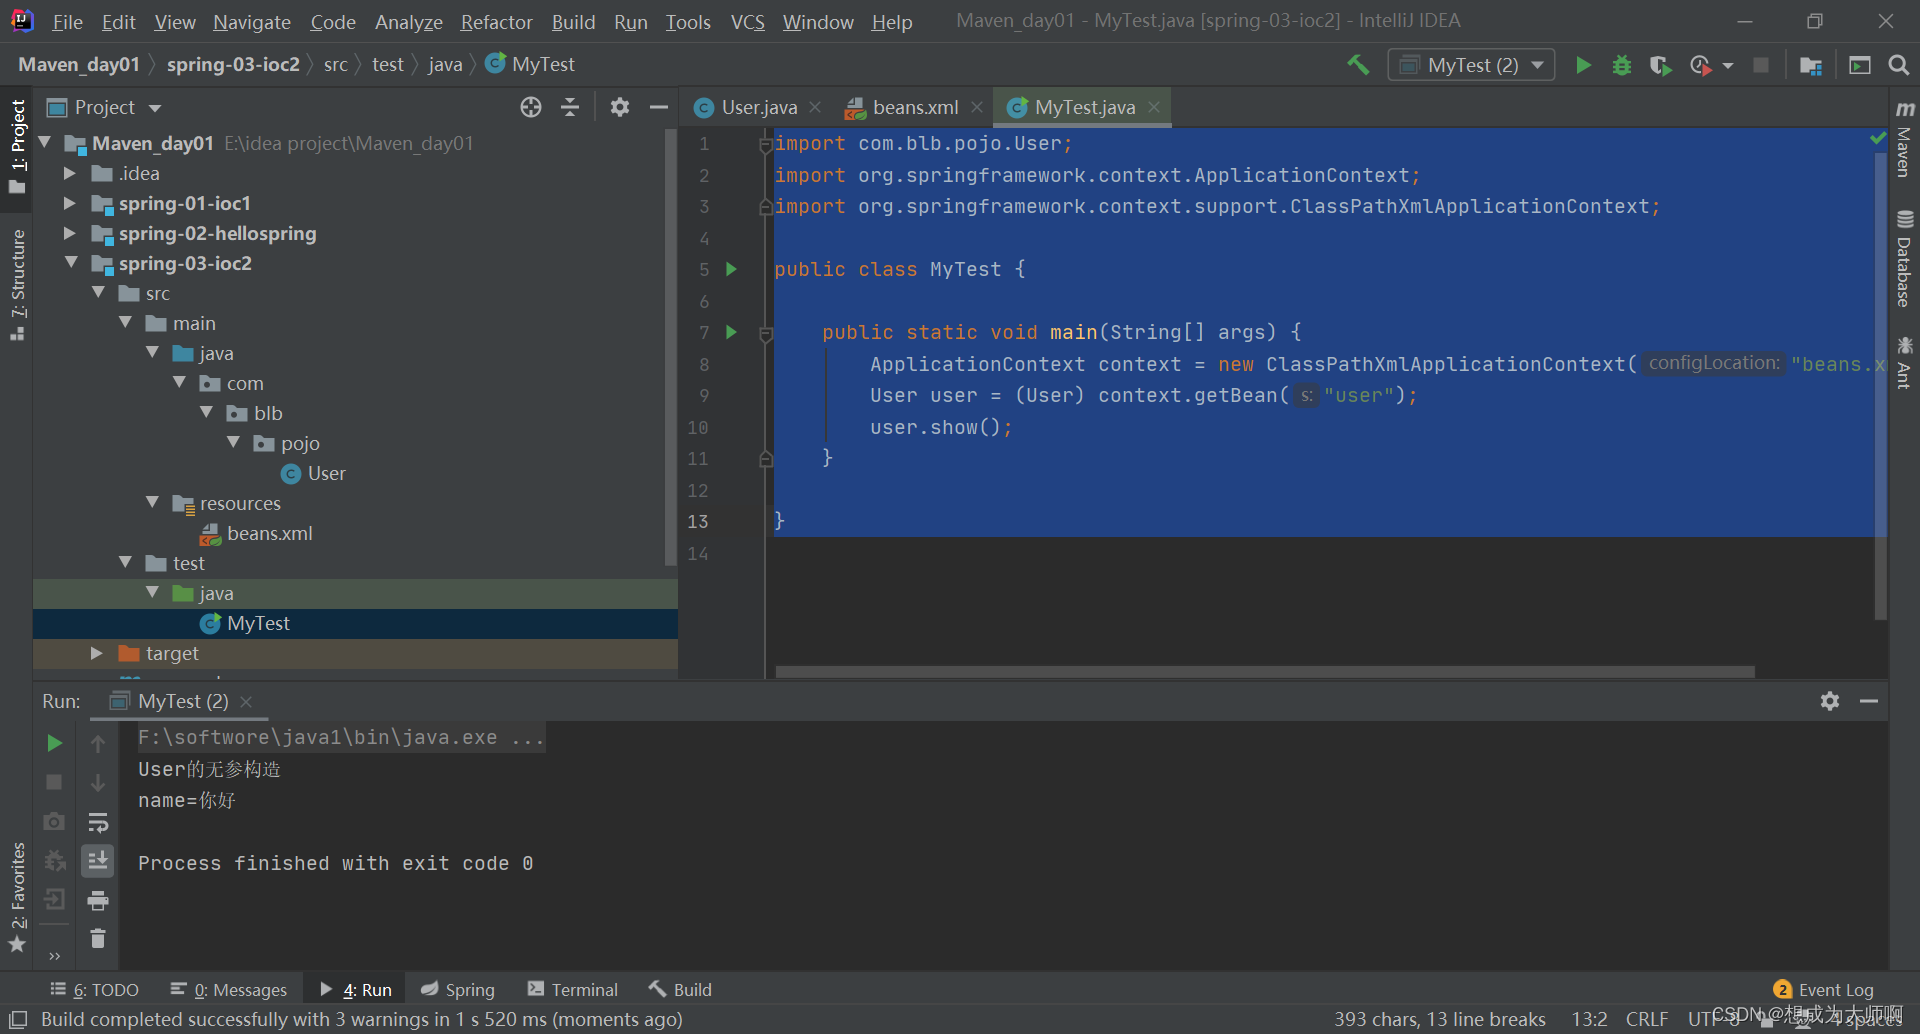Open the TODO tool window
The width and height of the screenshot is (1920, 1034).
tap(95, 990)
